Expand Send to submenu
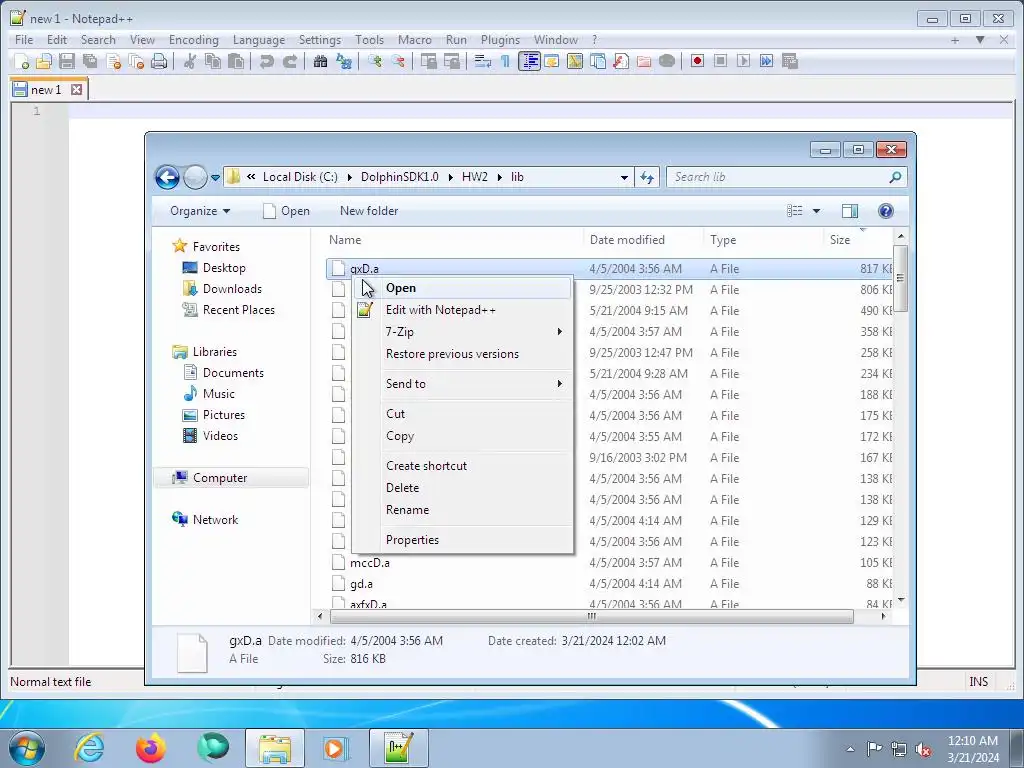 click(x=462, y=384)
